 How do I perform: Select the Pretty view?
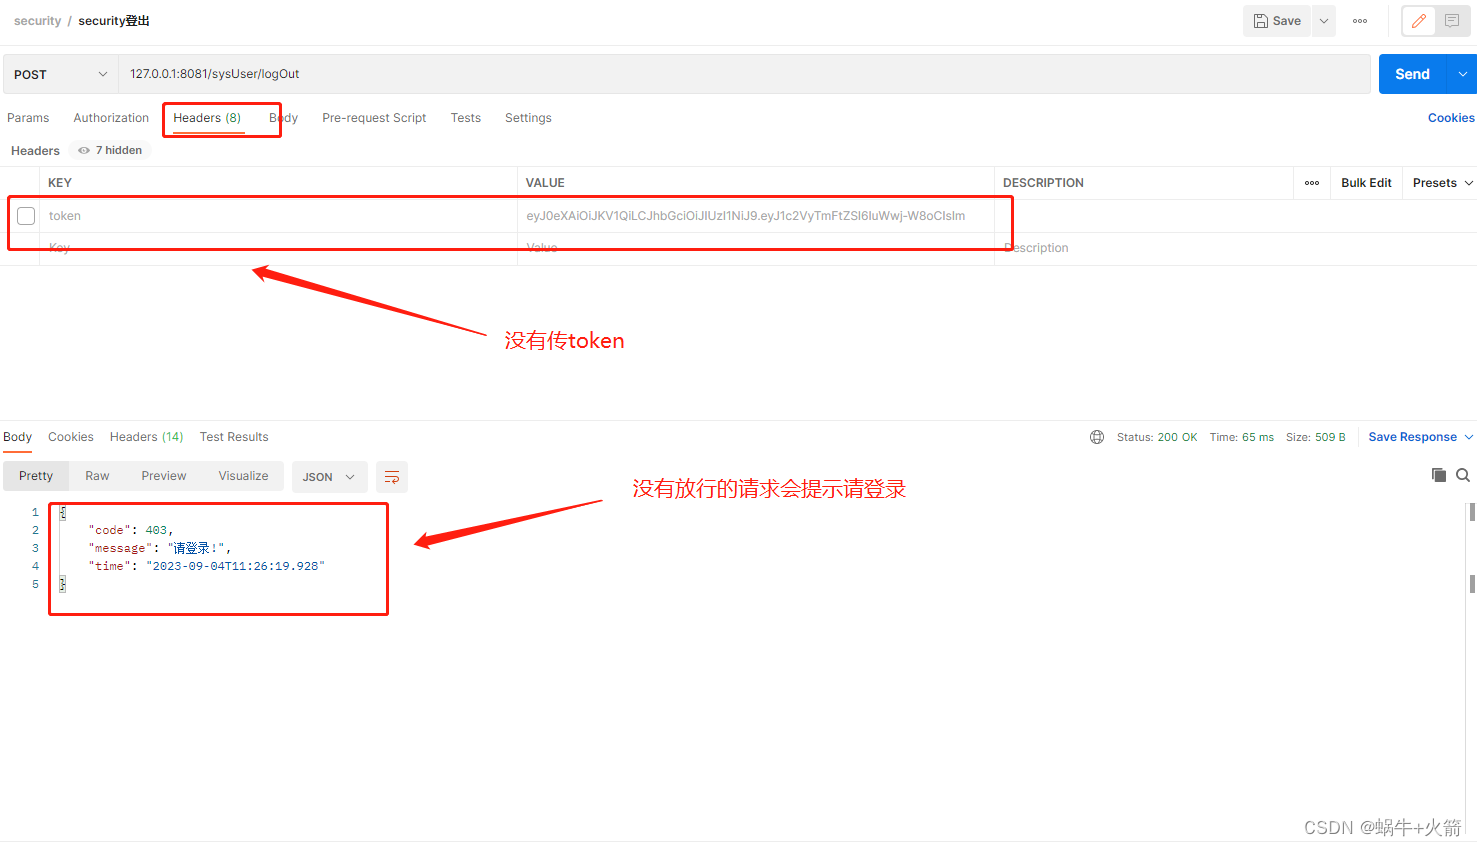(36, 476)
